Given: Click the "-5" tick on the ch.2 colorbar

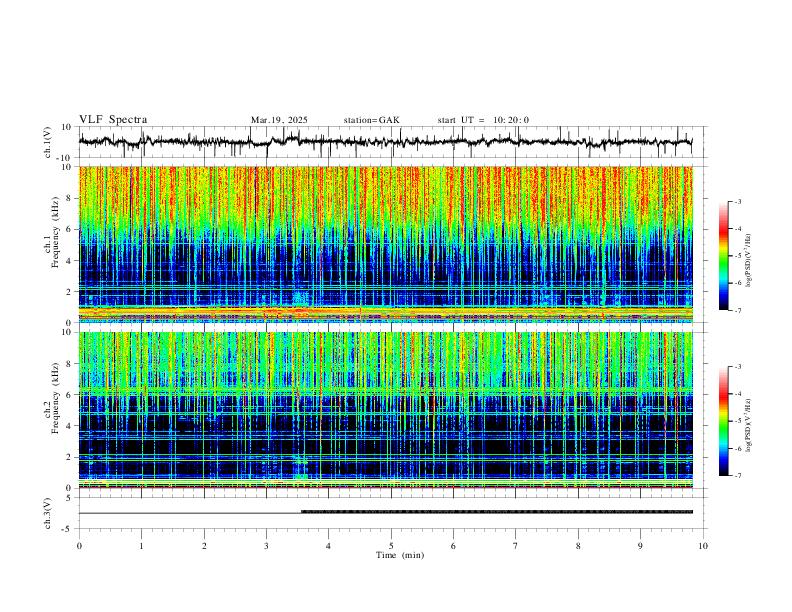Looking at the screenshot, I should 737,421.
